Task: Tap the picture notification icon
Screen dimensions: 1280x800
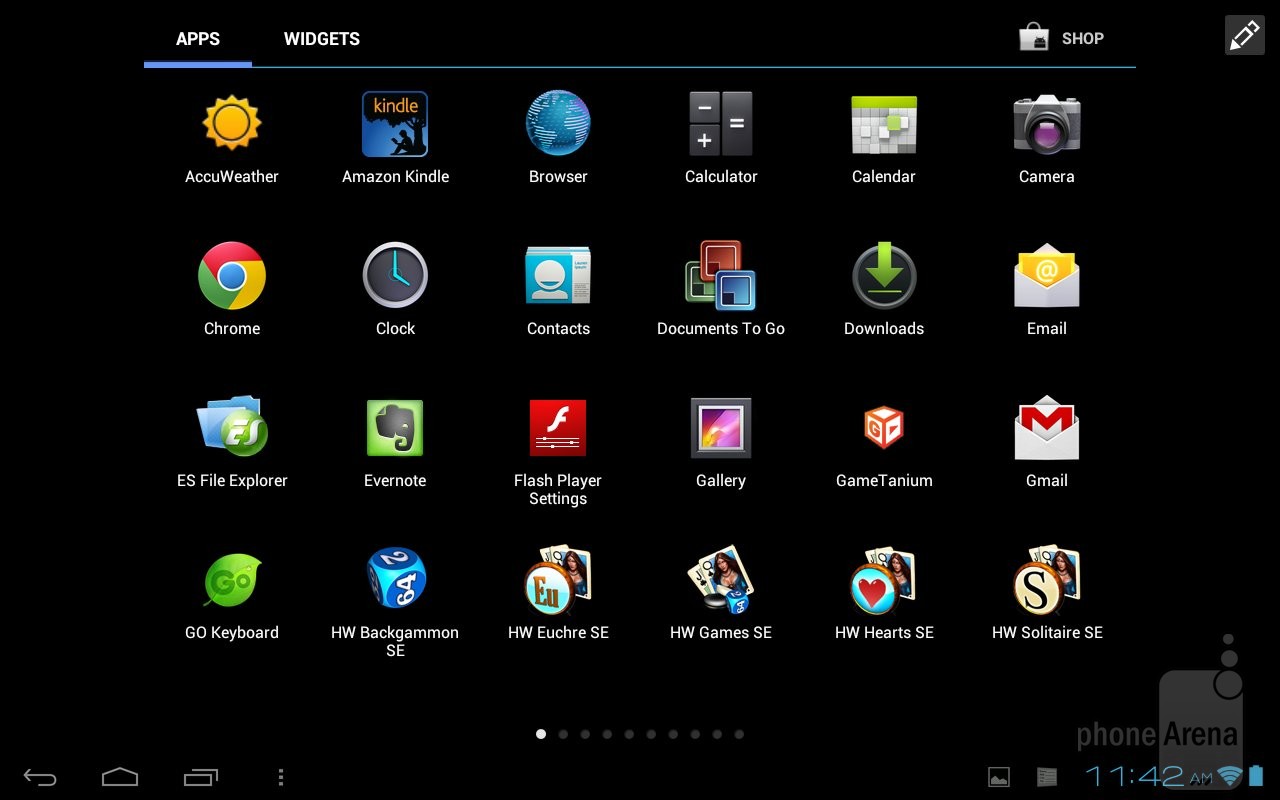Action: click(998, 776)
